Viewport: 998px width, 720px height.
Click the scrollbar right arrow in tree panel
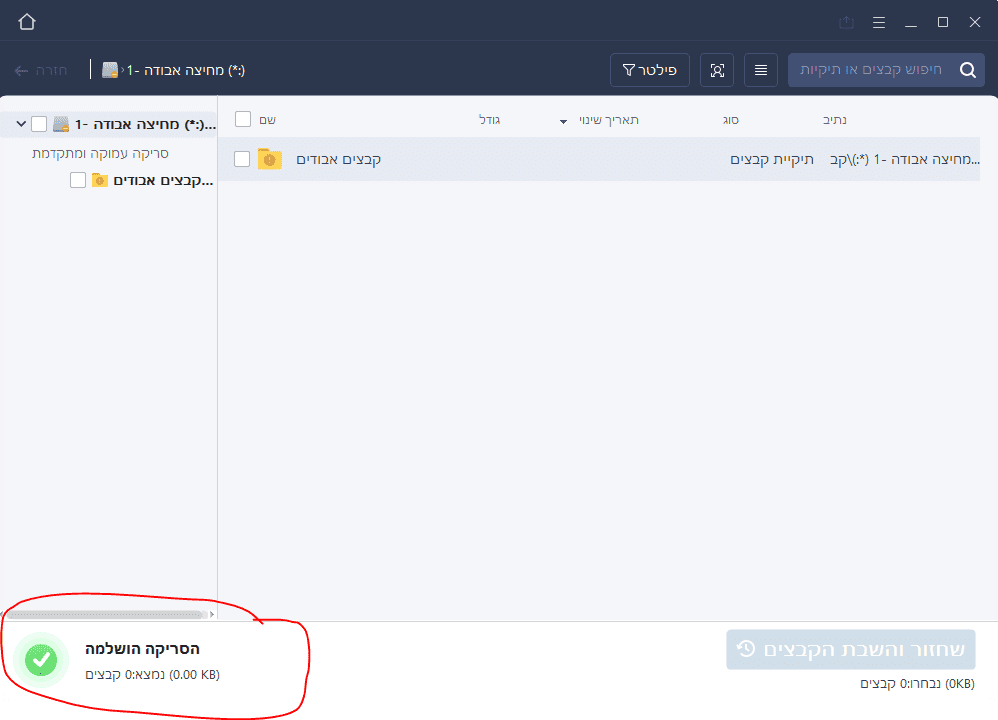212,614
